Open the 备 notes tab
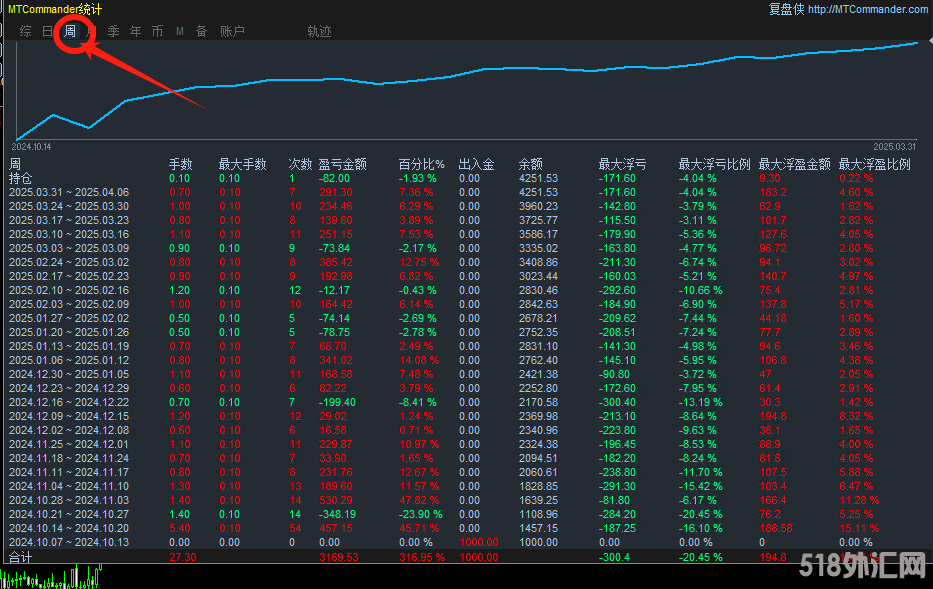This screenshot has width=933, height=589. tap(201, 31)
